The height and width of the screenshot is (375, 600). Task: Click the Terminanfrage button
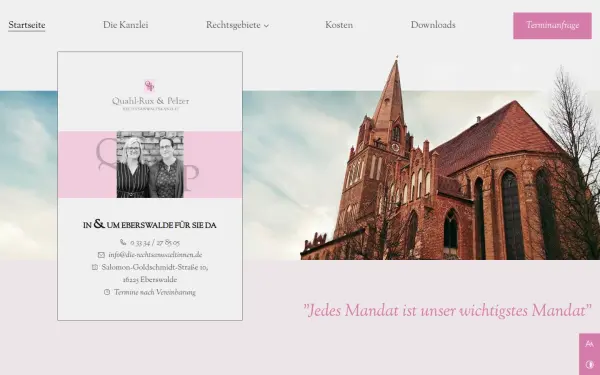(552, 26)
